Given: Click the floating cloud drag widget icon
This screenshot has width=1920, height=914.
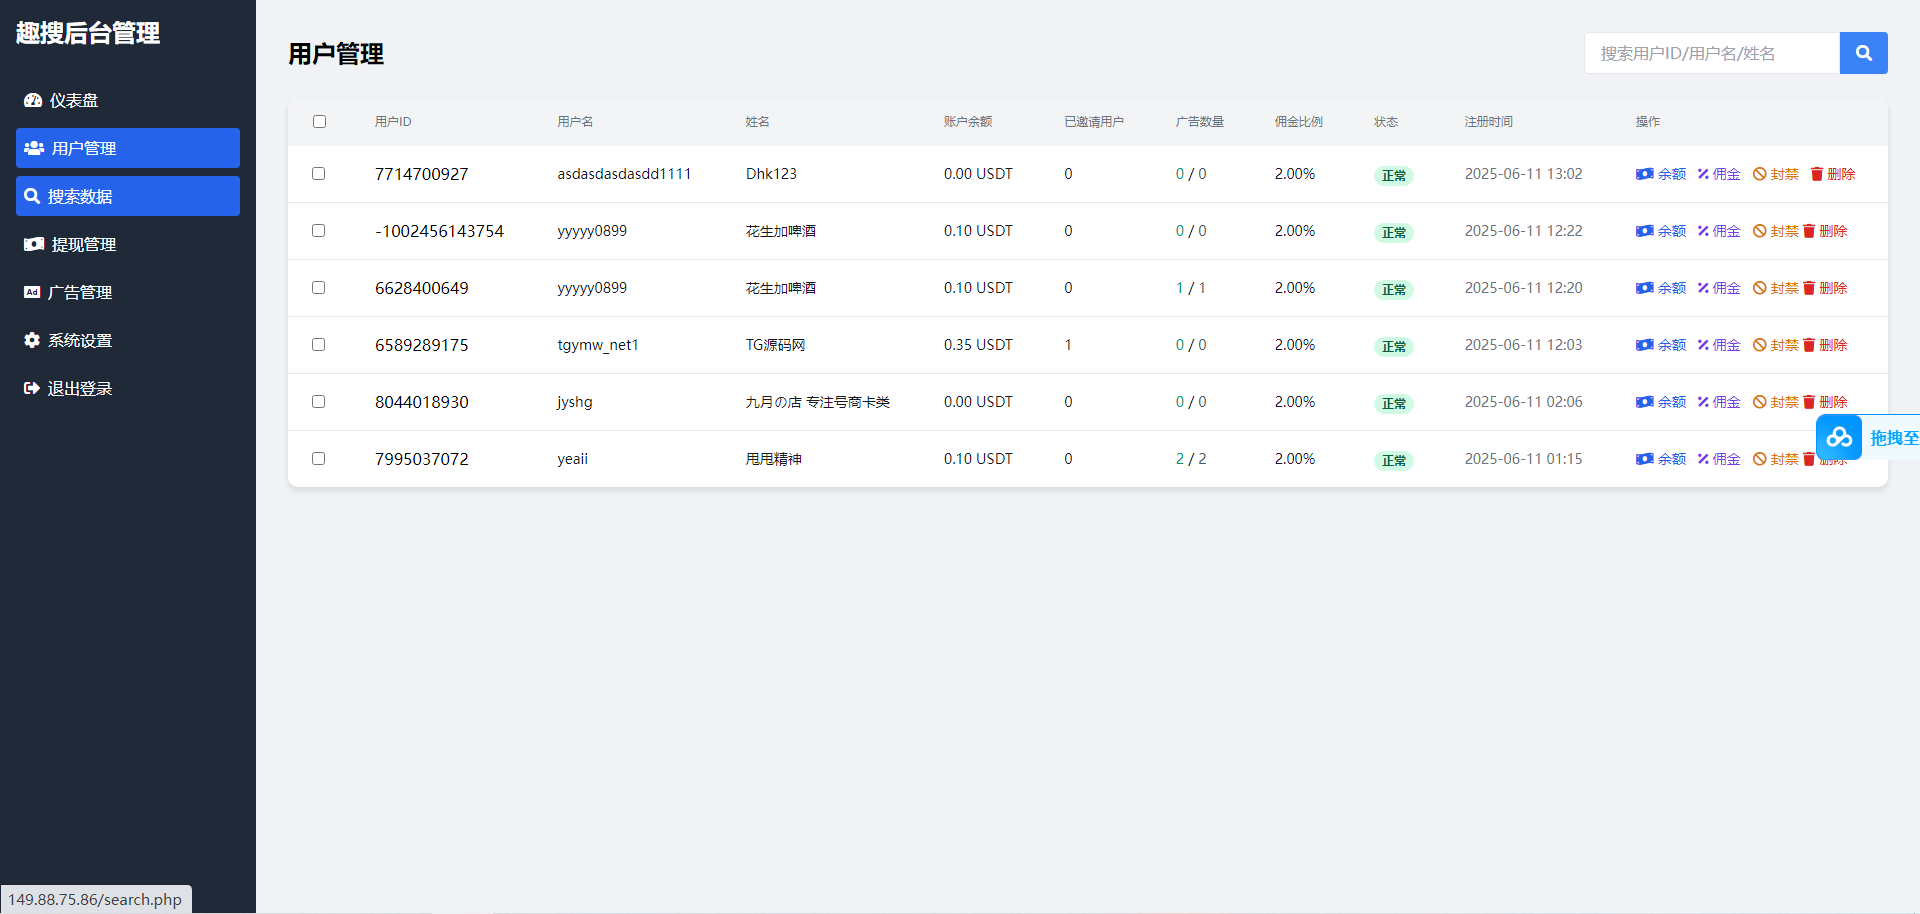Looking at the screenshot, I should click(1838, 438).
